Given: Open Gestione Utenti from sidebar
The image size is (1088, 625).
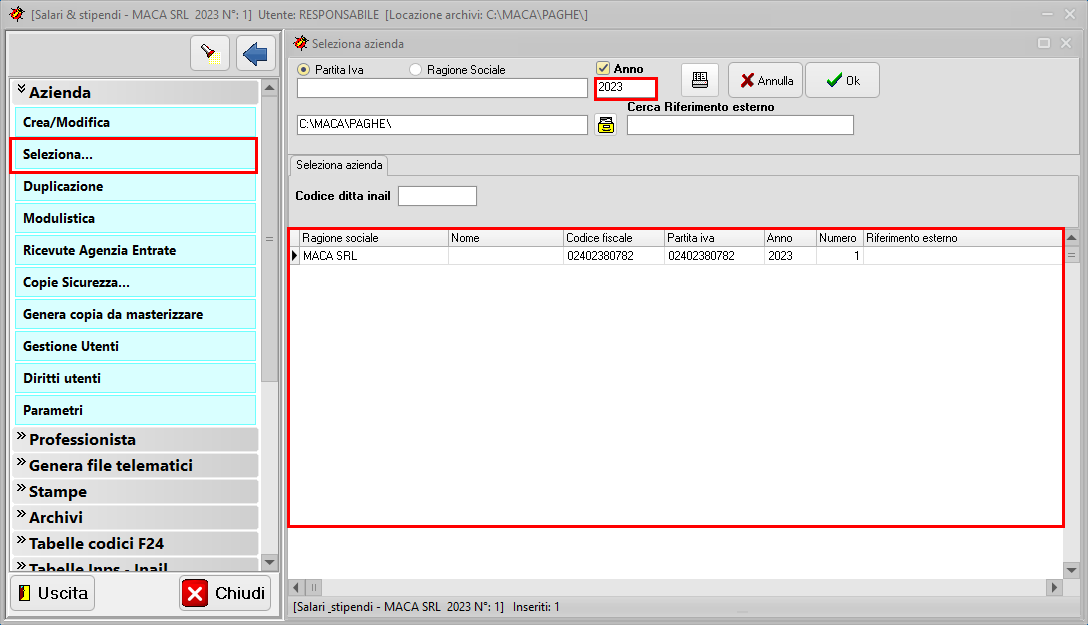Looking at the screenshot, I should click(133, 346).
